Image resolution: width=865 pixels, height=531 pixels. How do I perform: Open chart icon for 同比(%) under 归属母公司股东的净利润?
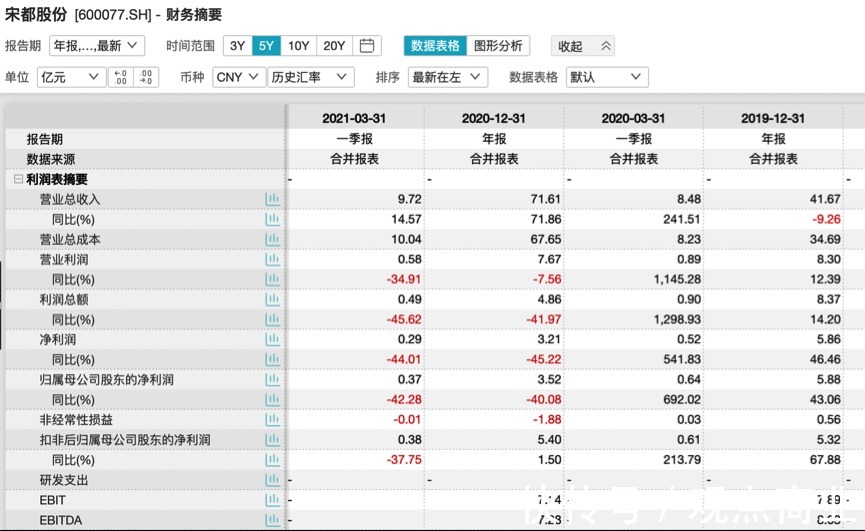pos(273,399)
